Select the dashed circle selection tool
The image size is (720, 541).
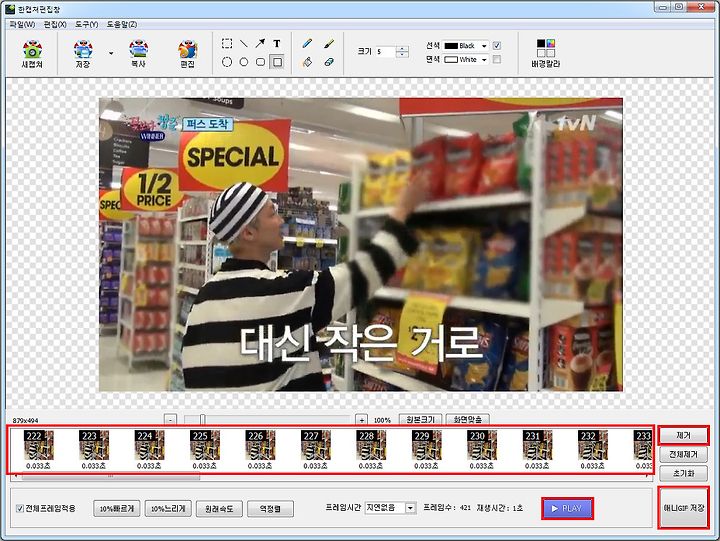point(227,62)
